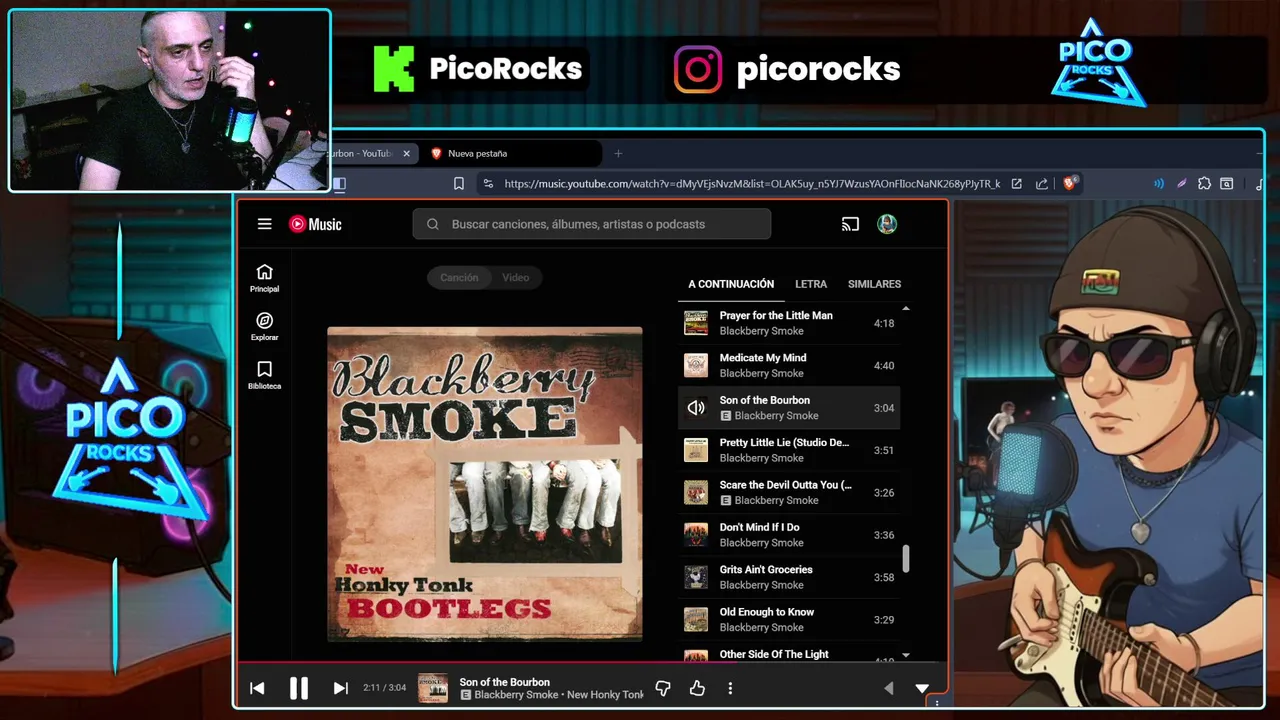
Task: Play Grits Ain't Groceries from queue
Action: 789,577
